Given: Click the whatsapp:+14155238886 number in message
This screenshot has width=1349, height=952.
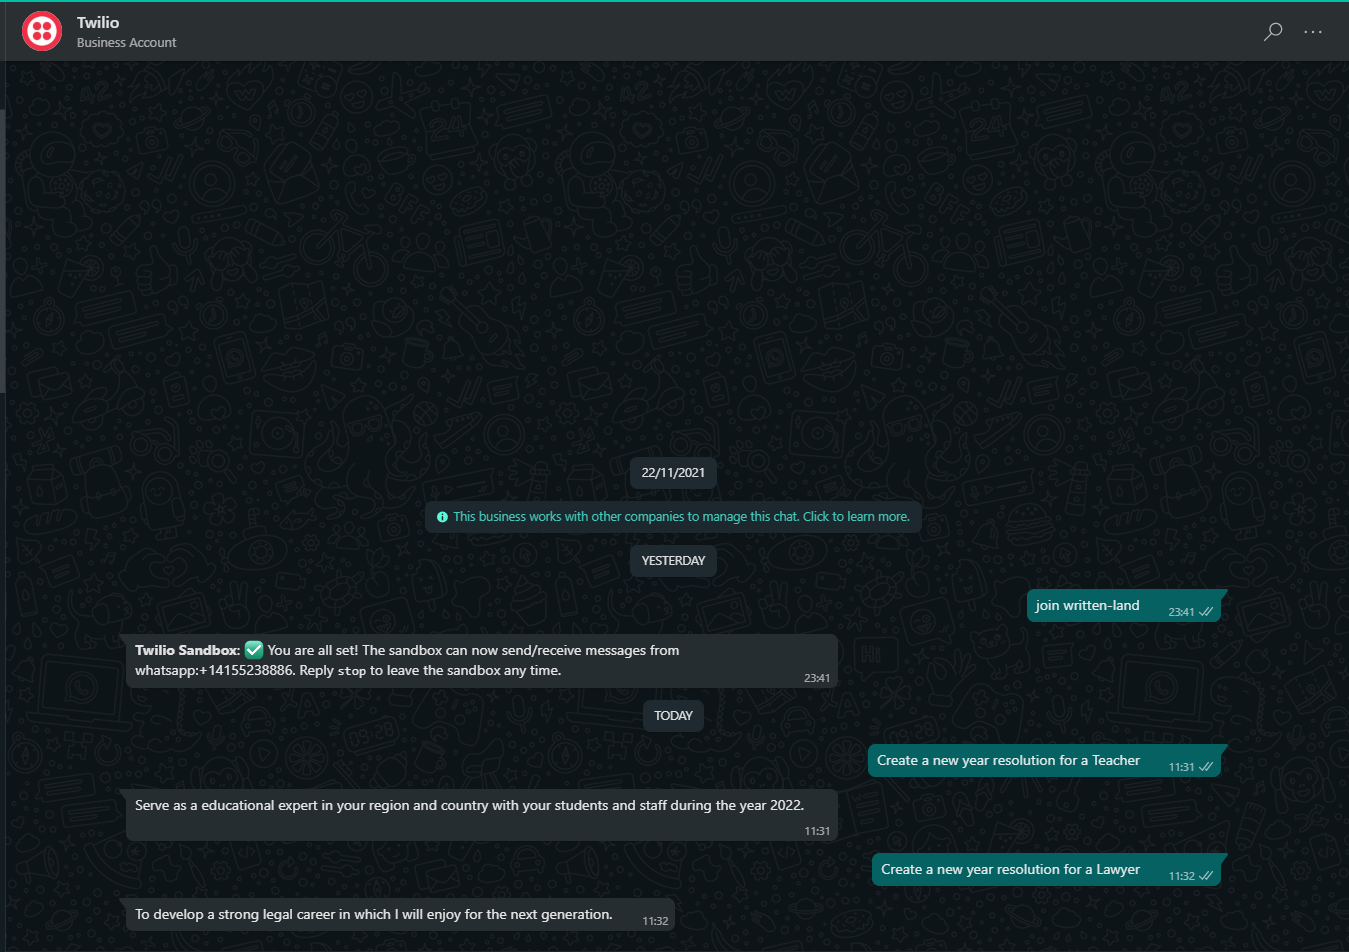Looking at the screenshot, I should [x=214, y=670].
